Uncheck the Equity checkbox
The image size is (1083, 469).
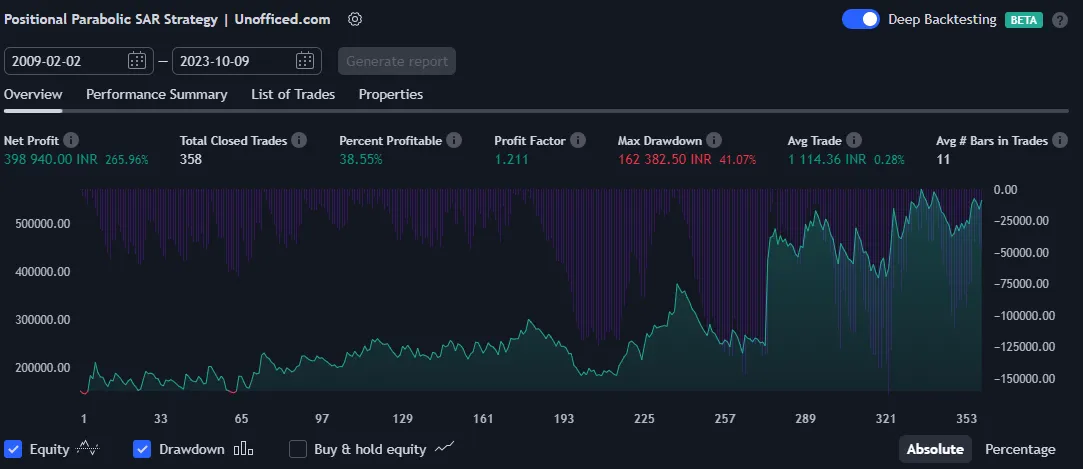(x=13, y=449)
